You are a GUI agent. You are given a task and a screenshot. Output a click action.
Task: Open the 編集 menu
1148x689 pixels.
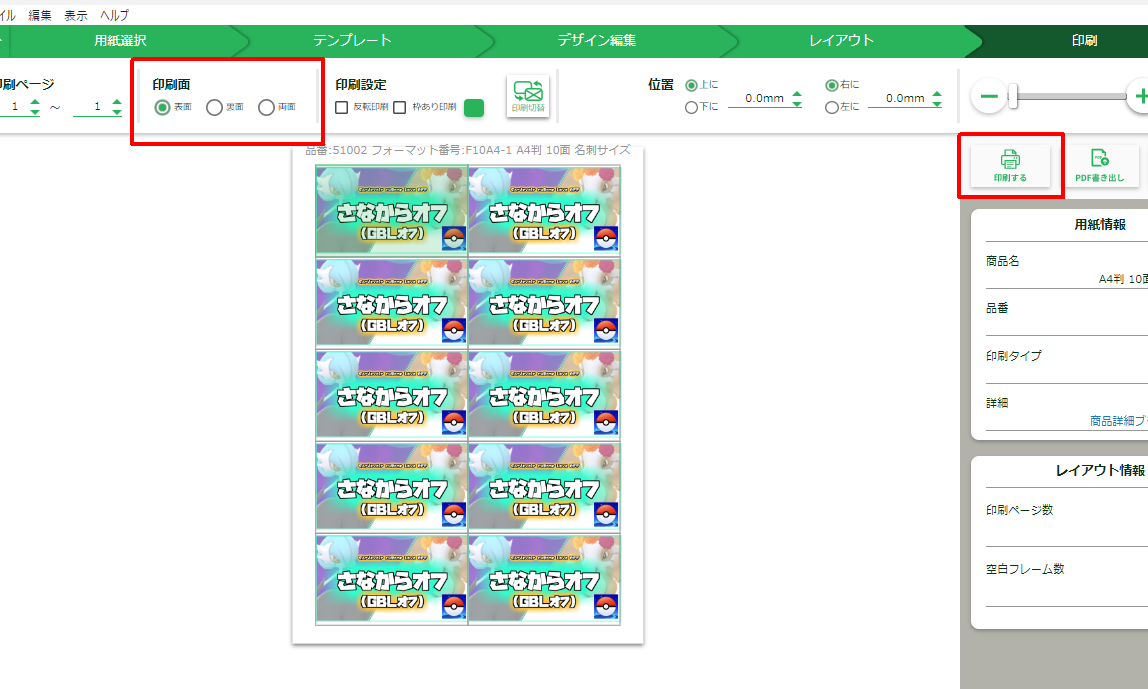click(40, 15)
